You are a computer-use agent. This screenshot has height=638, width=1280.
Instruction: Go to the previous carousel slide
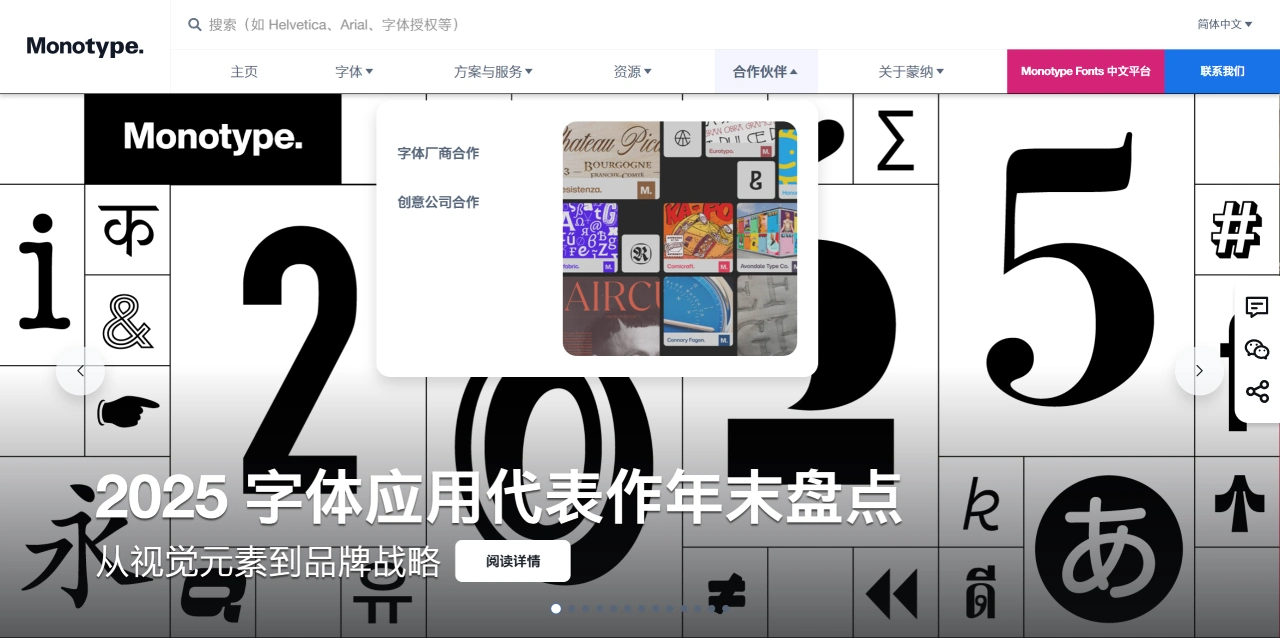(80, 371)
